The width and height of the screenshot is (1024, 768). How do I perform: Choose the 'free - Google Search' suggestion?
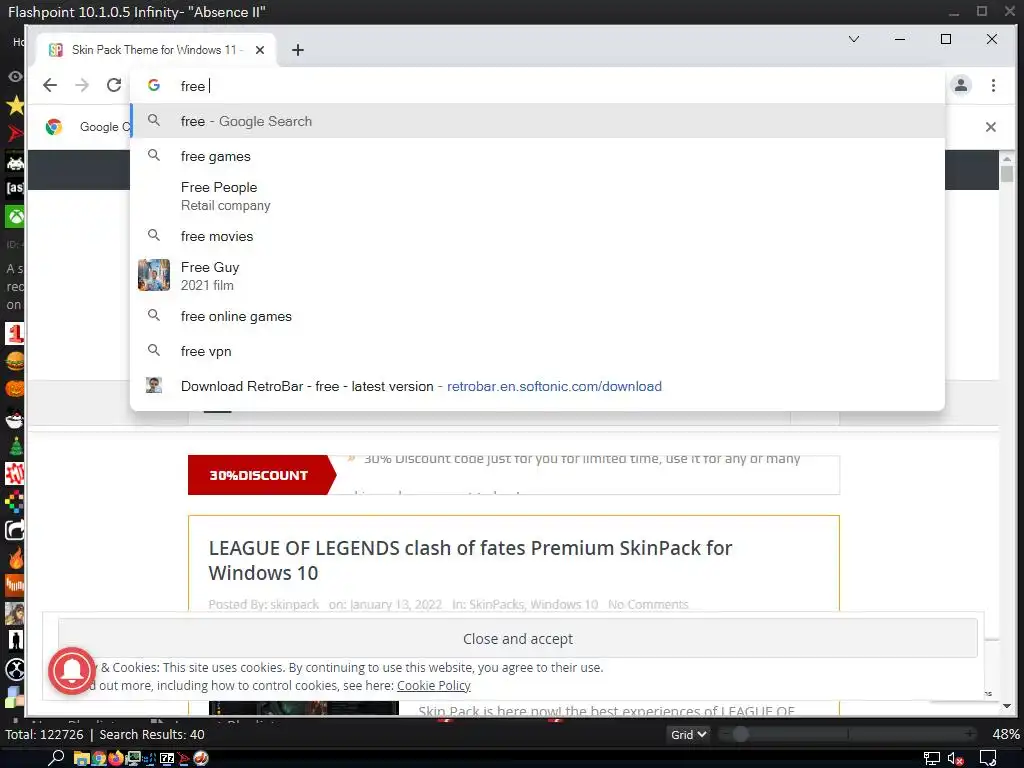(537, 121)
